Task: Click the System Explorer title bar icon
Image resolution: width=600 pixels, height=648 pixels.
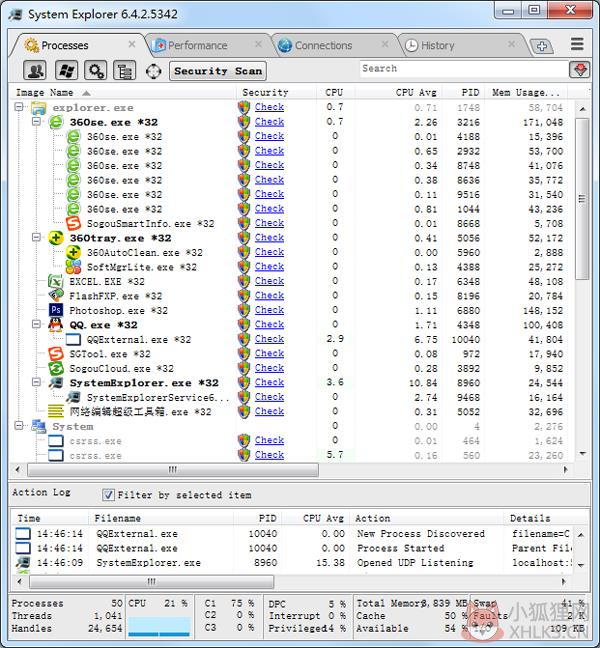Action: coord(16,14)
